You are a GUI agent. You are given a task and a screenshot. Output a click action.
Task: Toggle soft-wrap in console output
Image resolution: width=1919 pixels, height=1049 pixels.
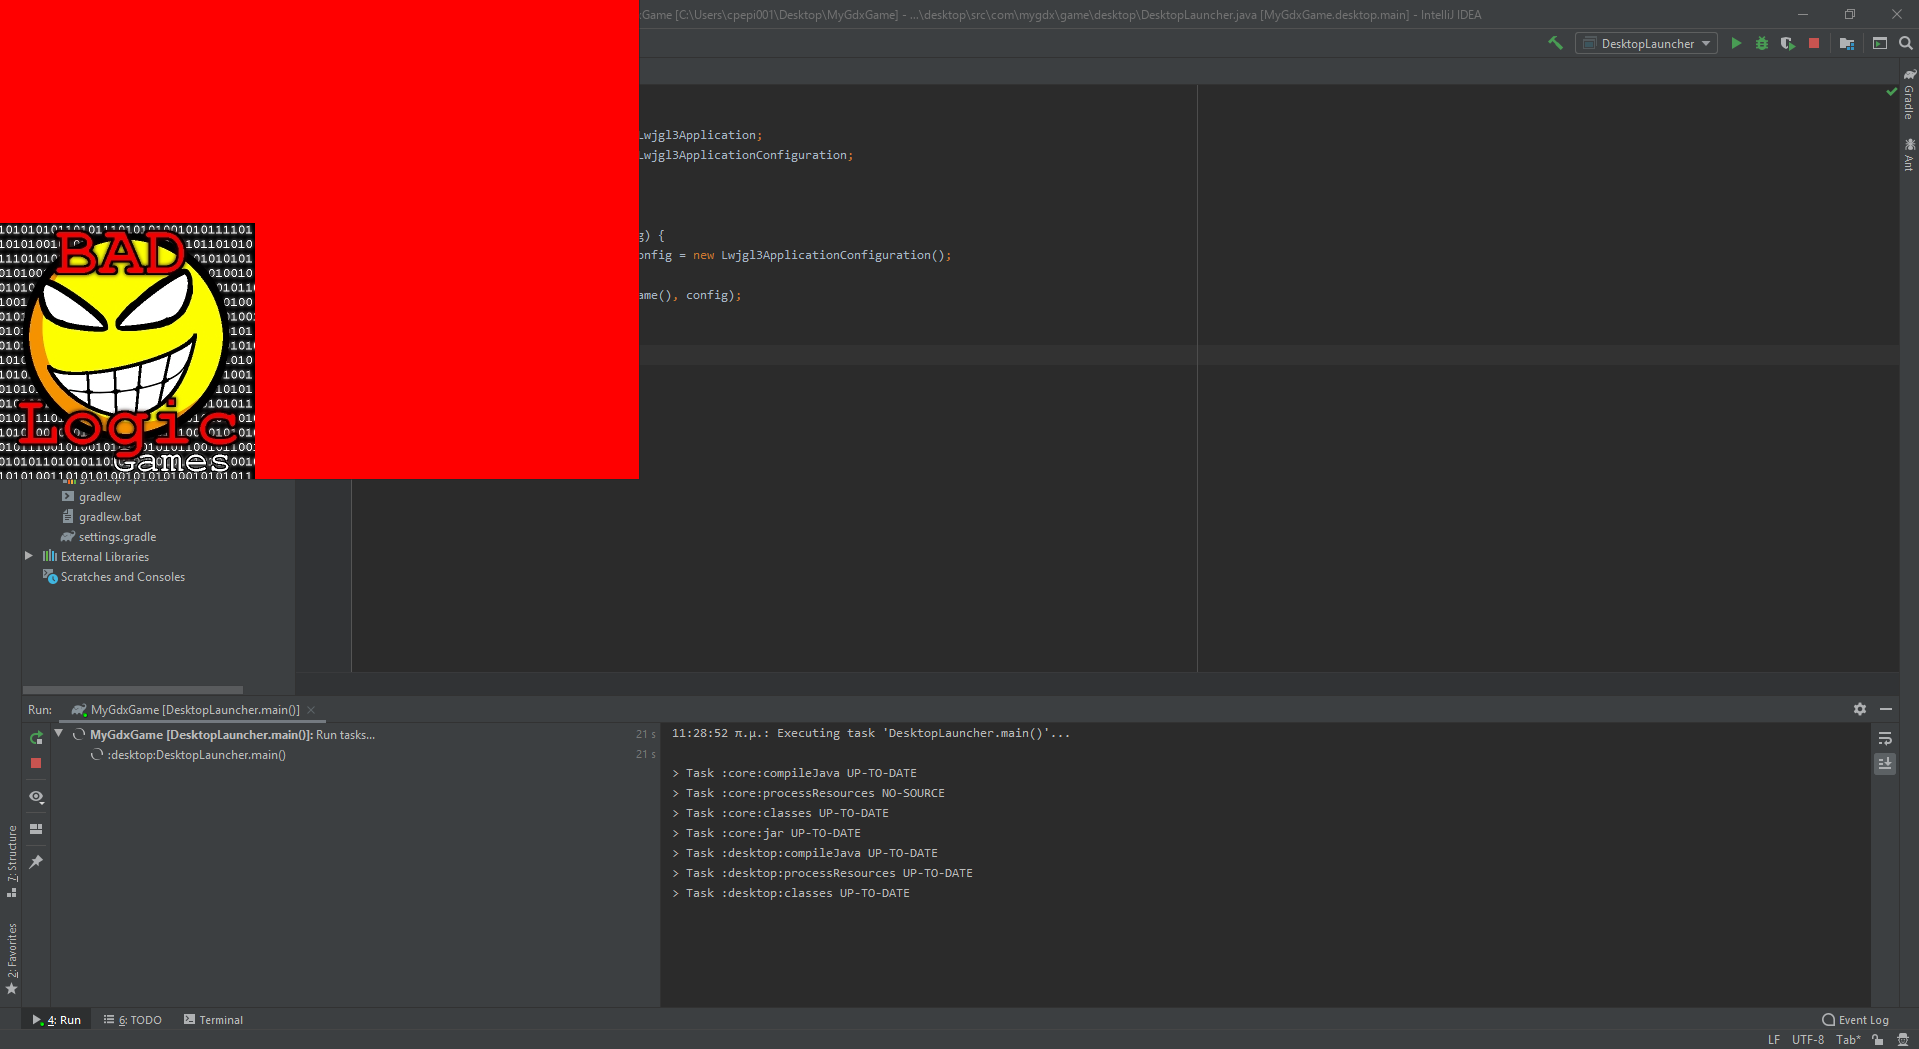click(x=1884, y=739)
